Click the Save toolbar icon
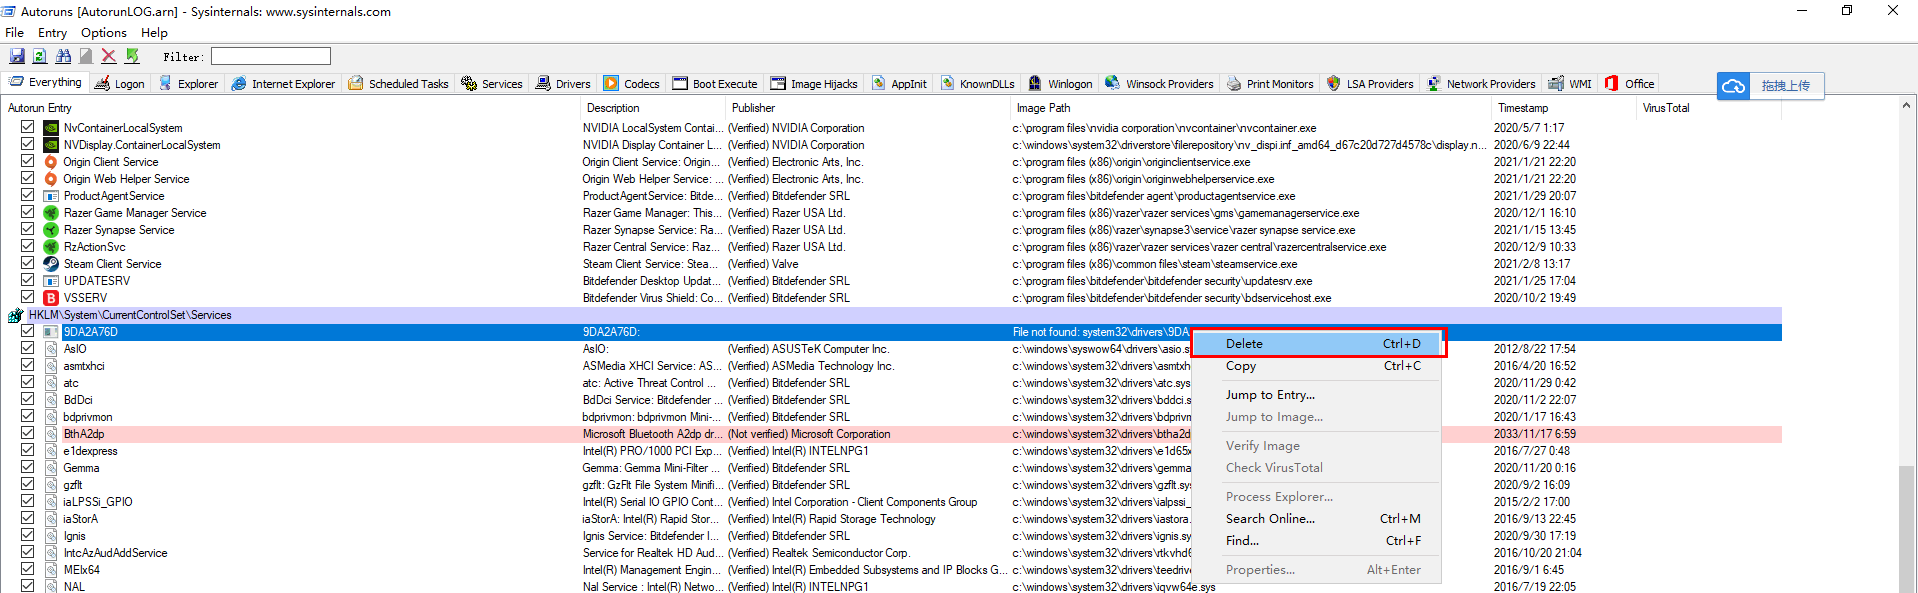1918x593 pixels. click(x=17, y=56)
